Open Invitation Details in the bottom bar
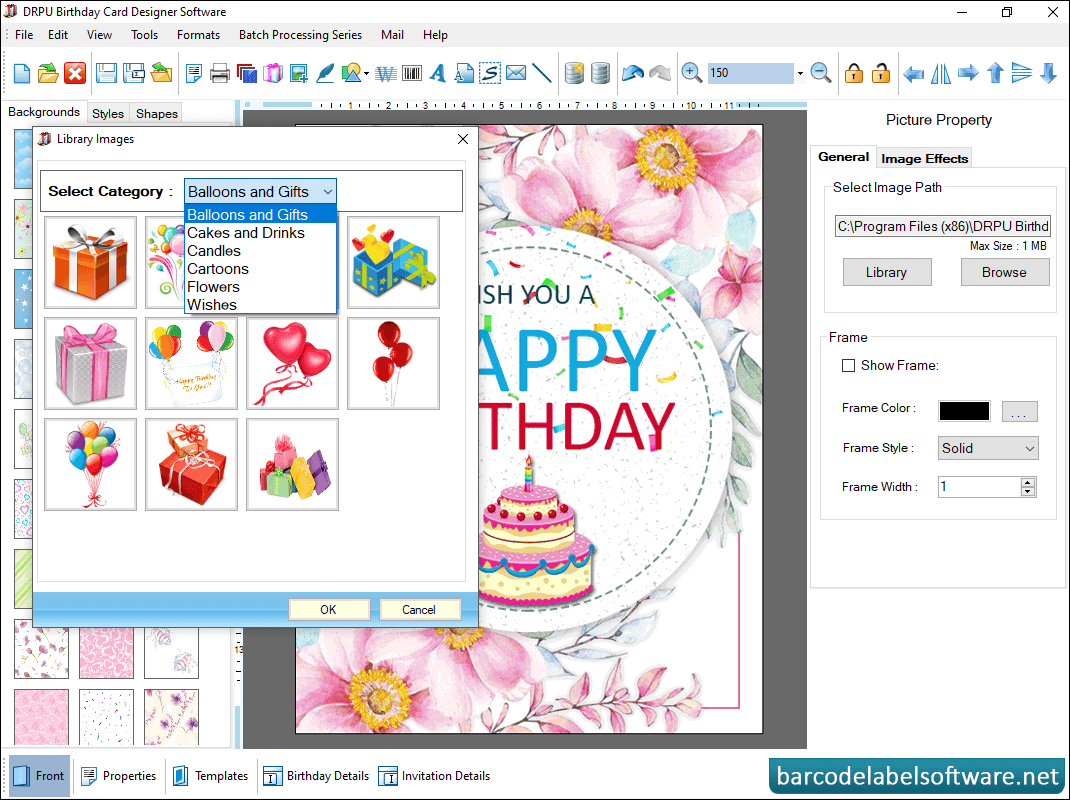1070x800 pixels. coord(435,776)
